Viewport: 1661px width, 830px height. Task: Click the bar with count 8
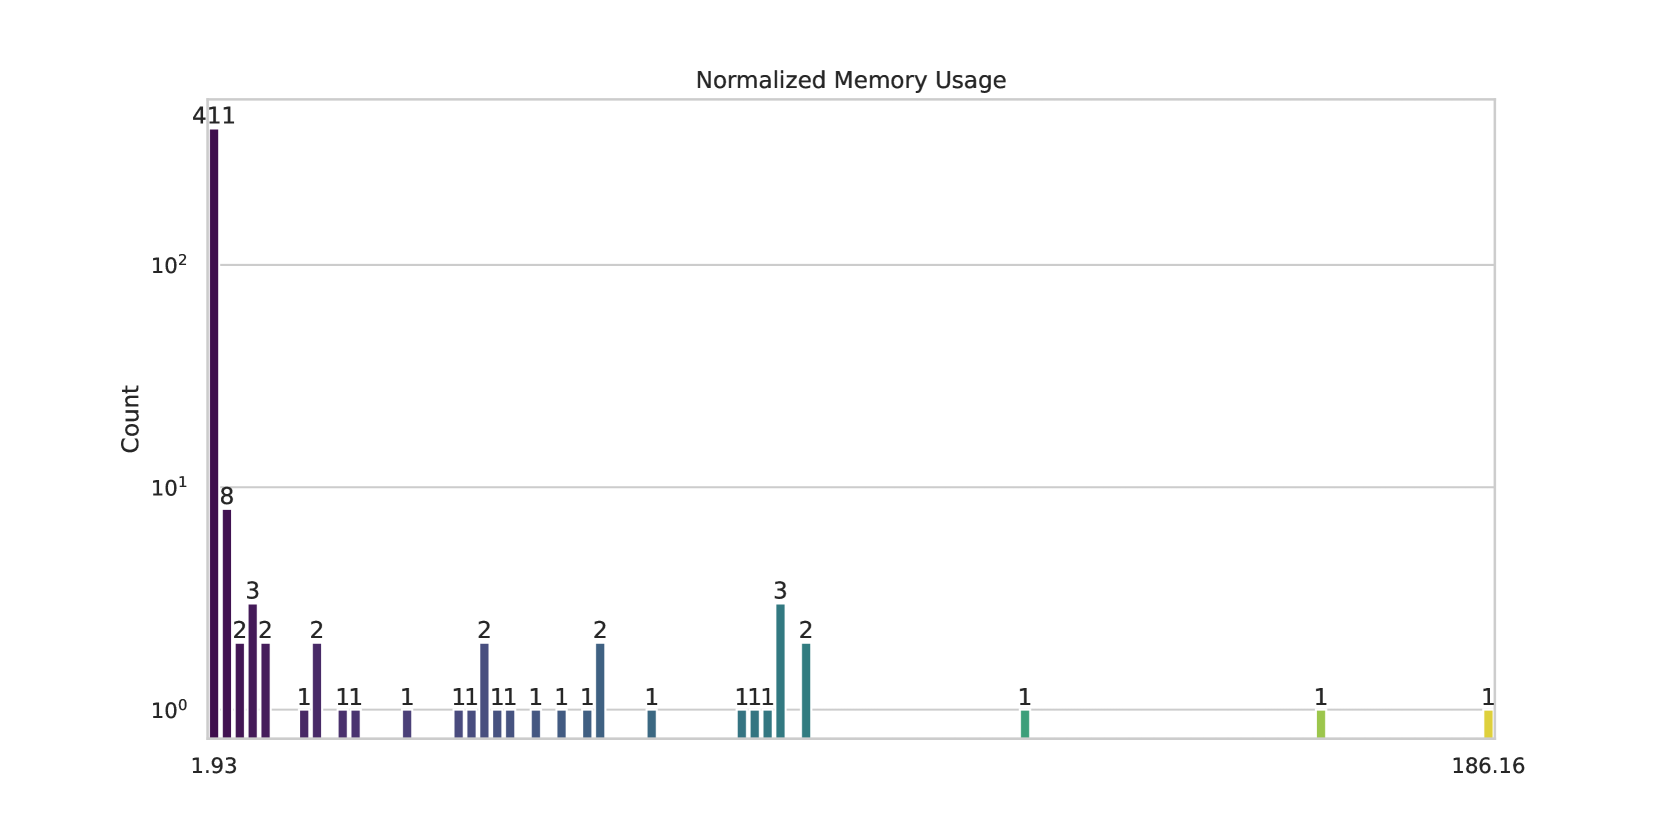227,622
